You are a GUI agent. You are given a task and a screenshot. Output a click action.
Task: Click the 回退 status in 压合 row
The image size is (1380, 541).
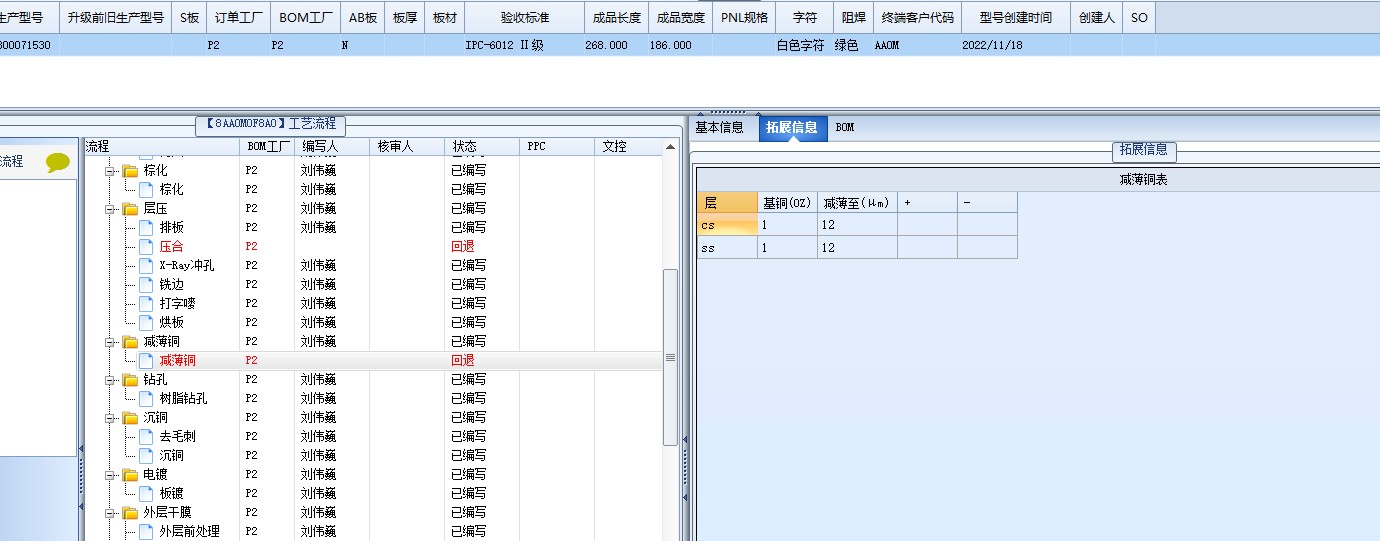coord(462,247)
